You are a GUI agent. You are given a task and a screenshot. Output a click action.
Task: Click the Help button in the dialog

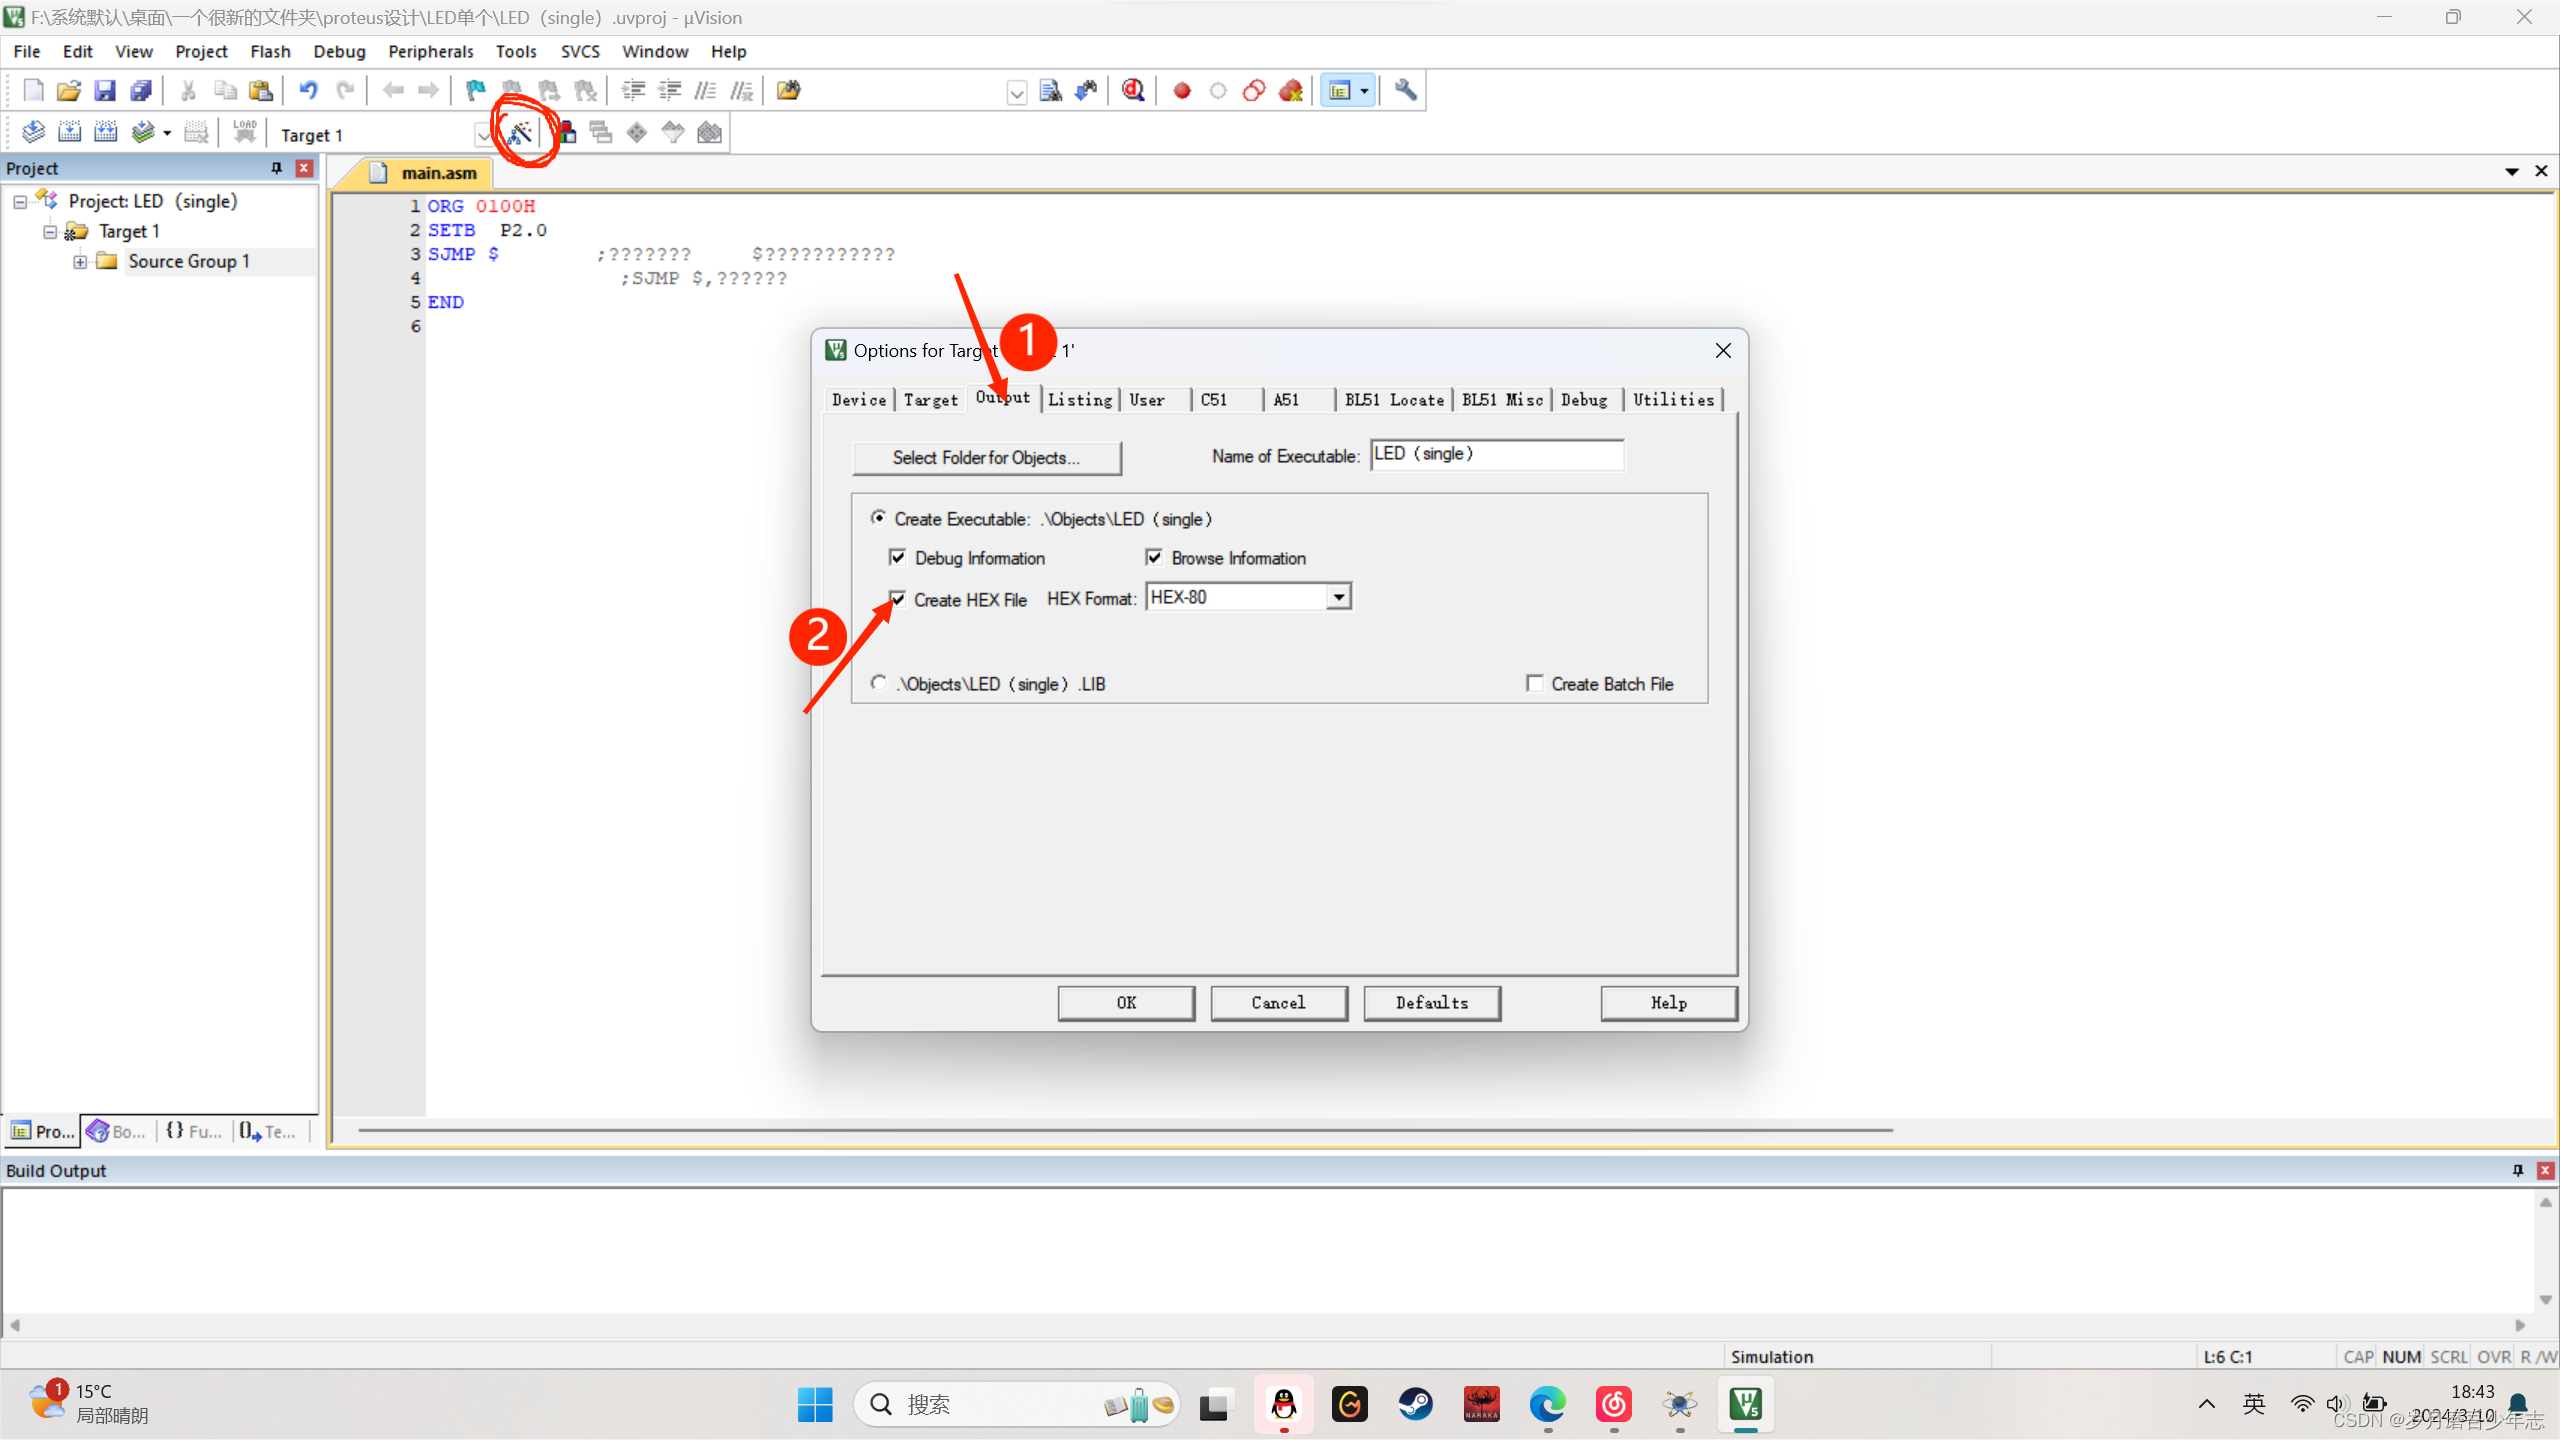1668,1002
